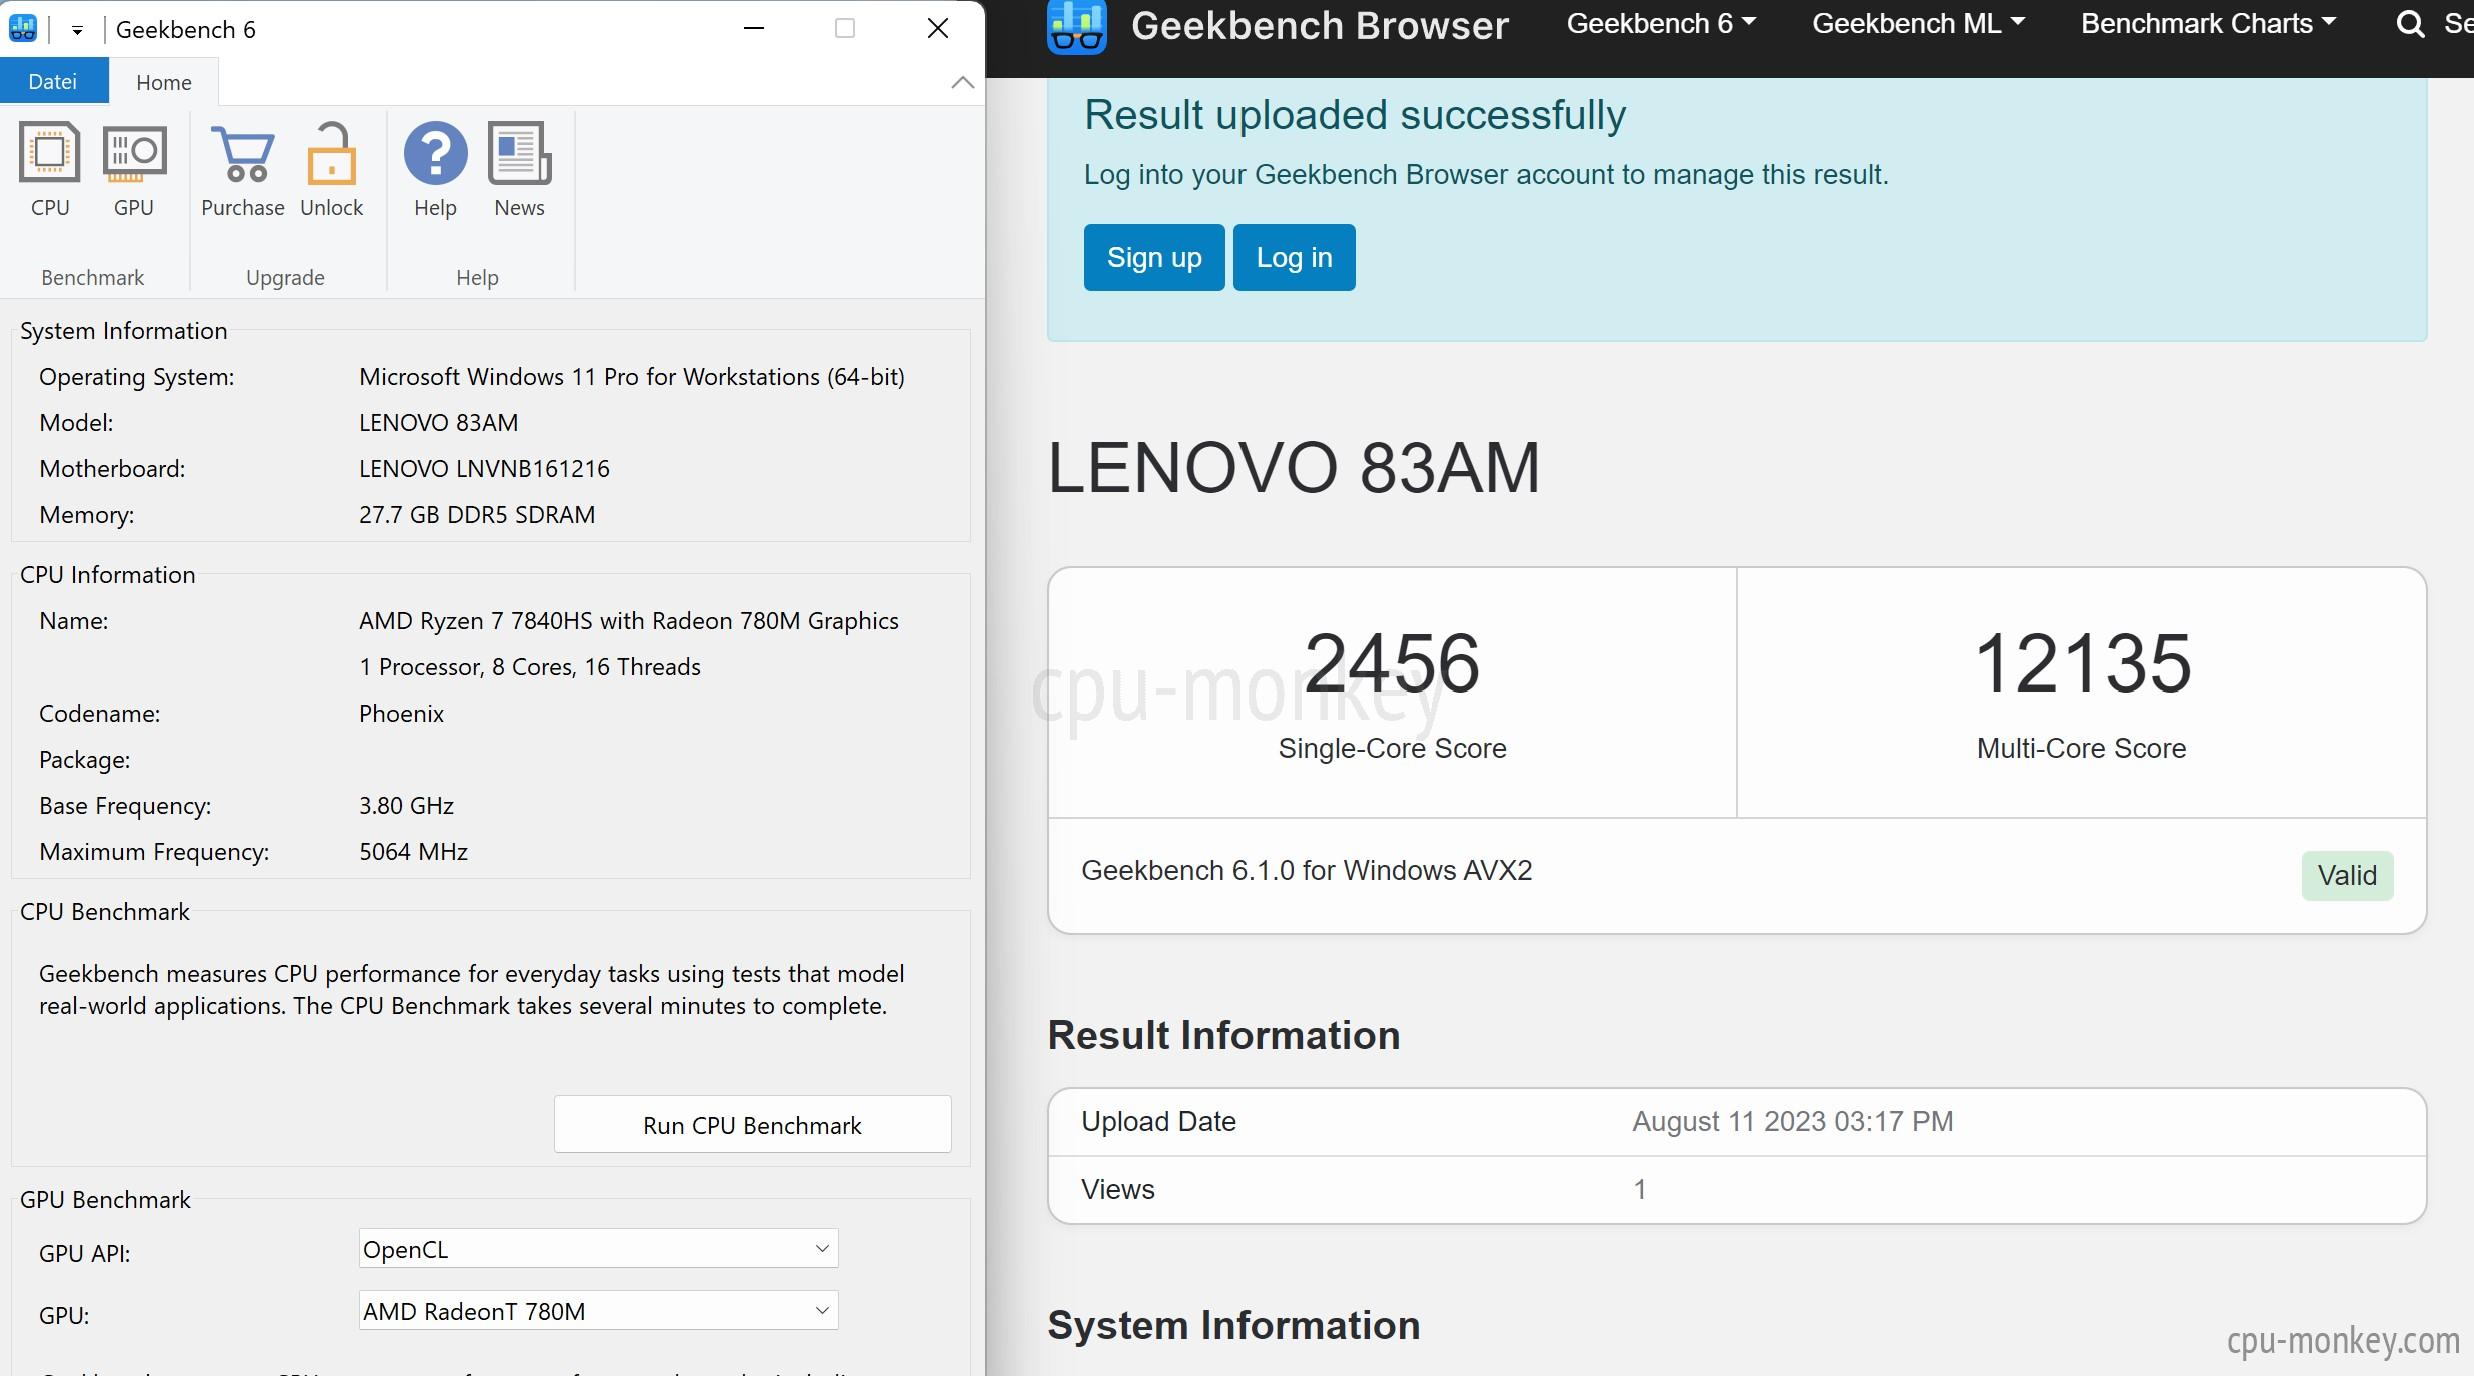Screen dimensions: 2474x1376
Task: Open the Datei file tab
Action: [x=53, y=81]
